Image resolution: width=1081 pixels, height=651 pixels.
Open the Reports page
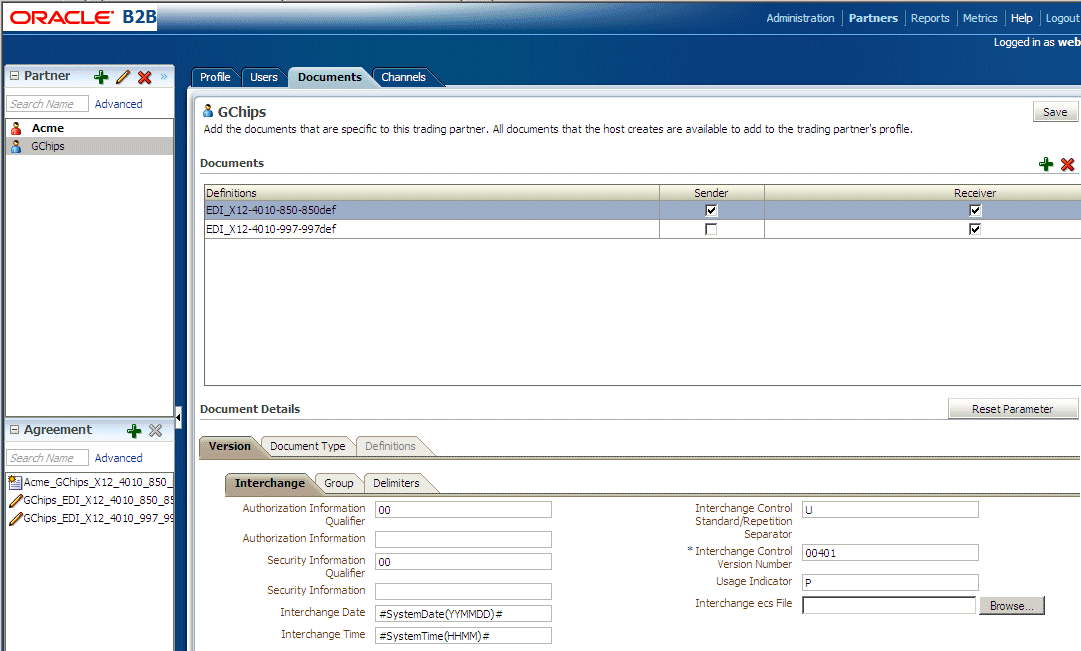(929, 18)
